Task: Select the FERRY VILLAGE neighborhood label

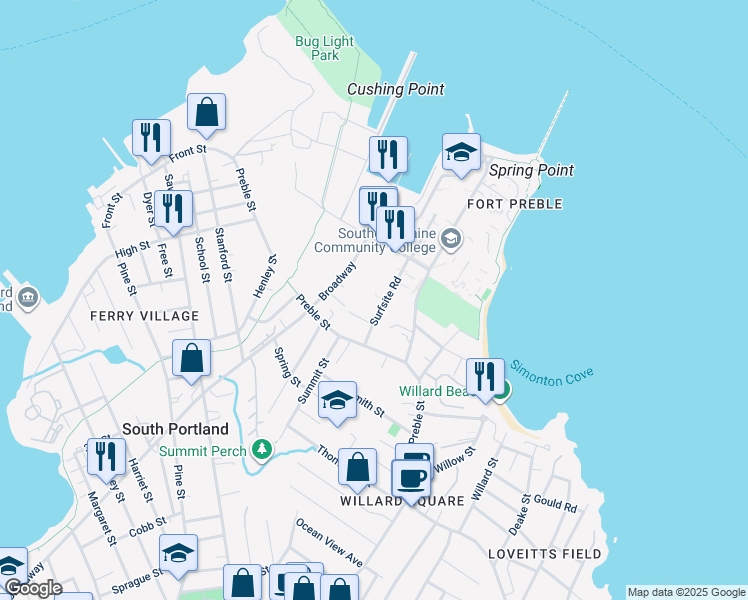Action: coord(145,316)
